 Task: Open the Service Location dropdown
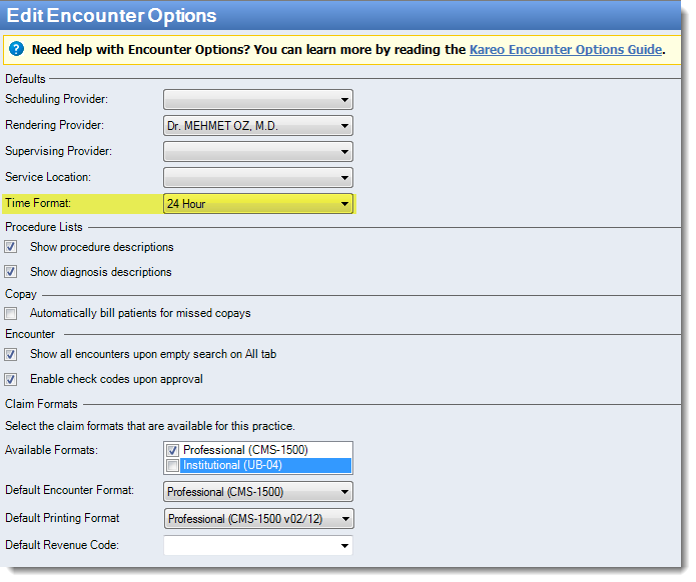pos(258,178)
